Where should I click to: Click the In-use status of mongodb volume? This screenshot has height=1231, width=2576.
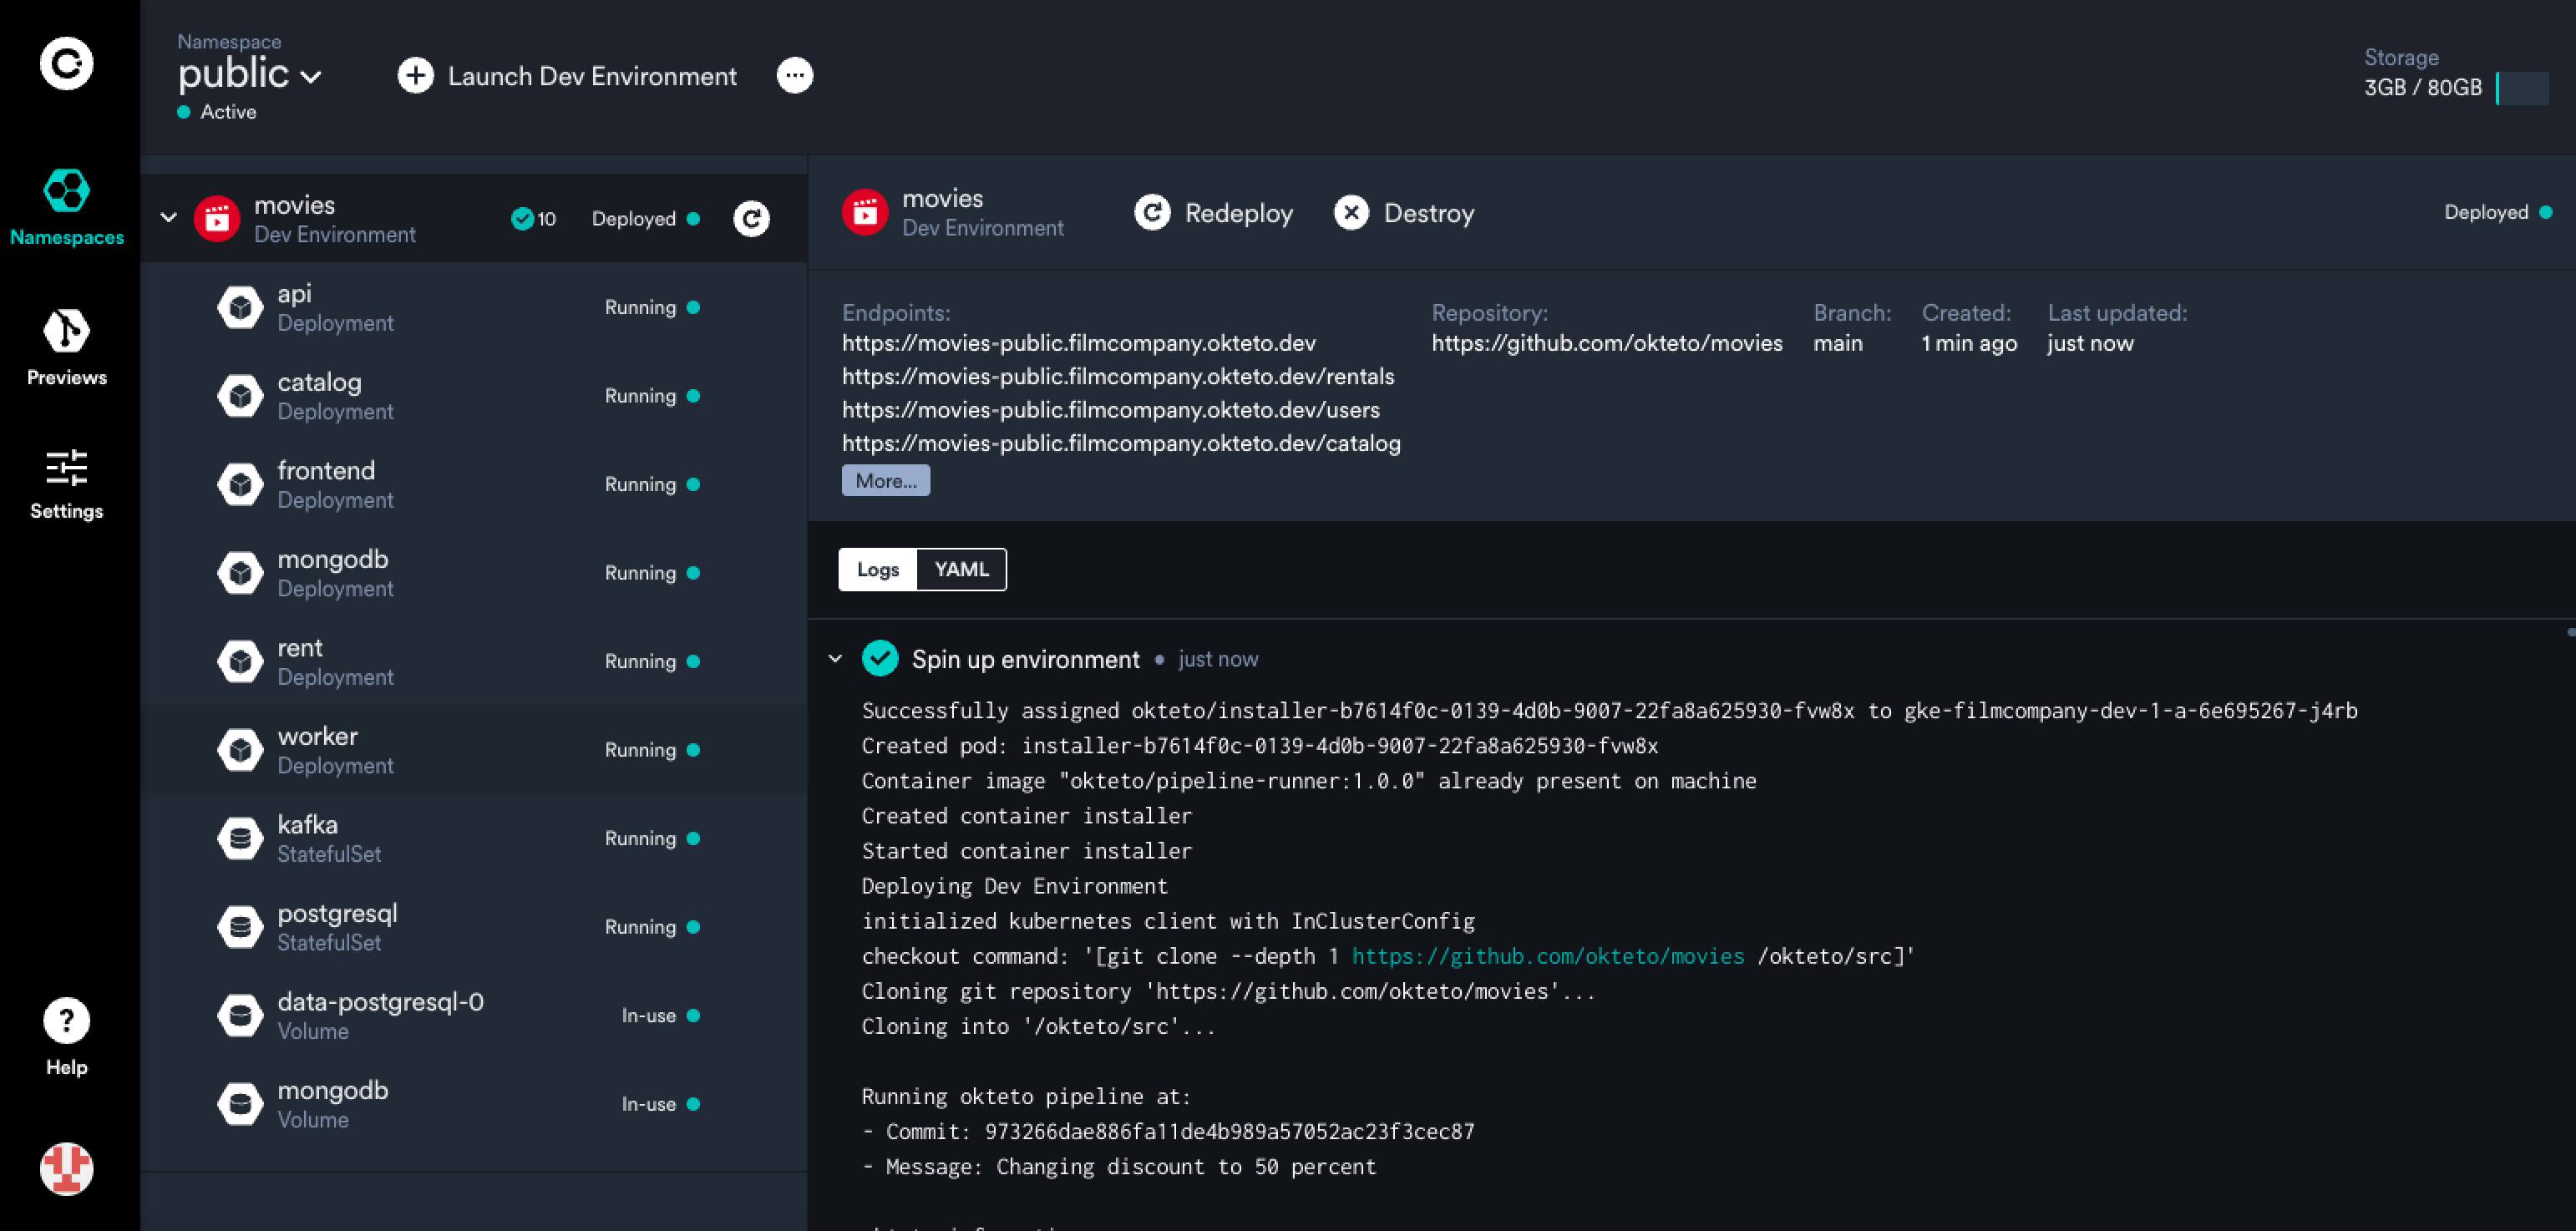[660, 1104]
